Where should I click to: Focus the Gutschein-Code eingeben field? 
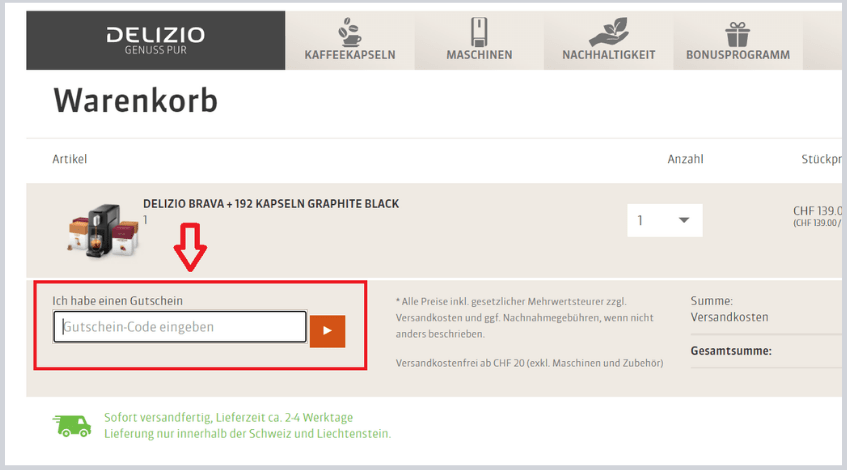[180, 327]
